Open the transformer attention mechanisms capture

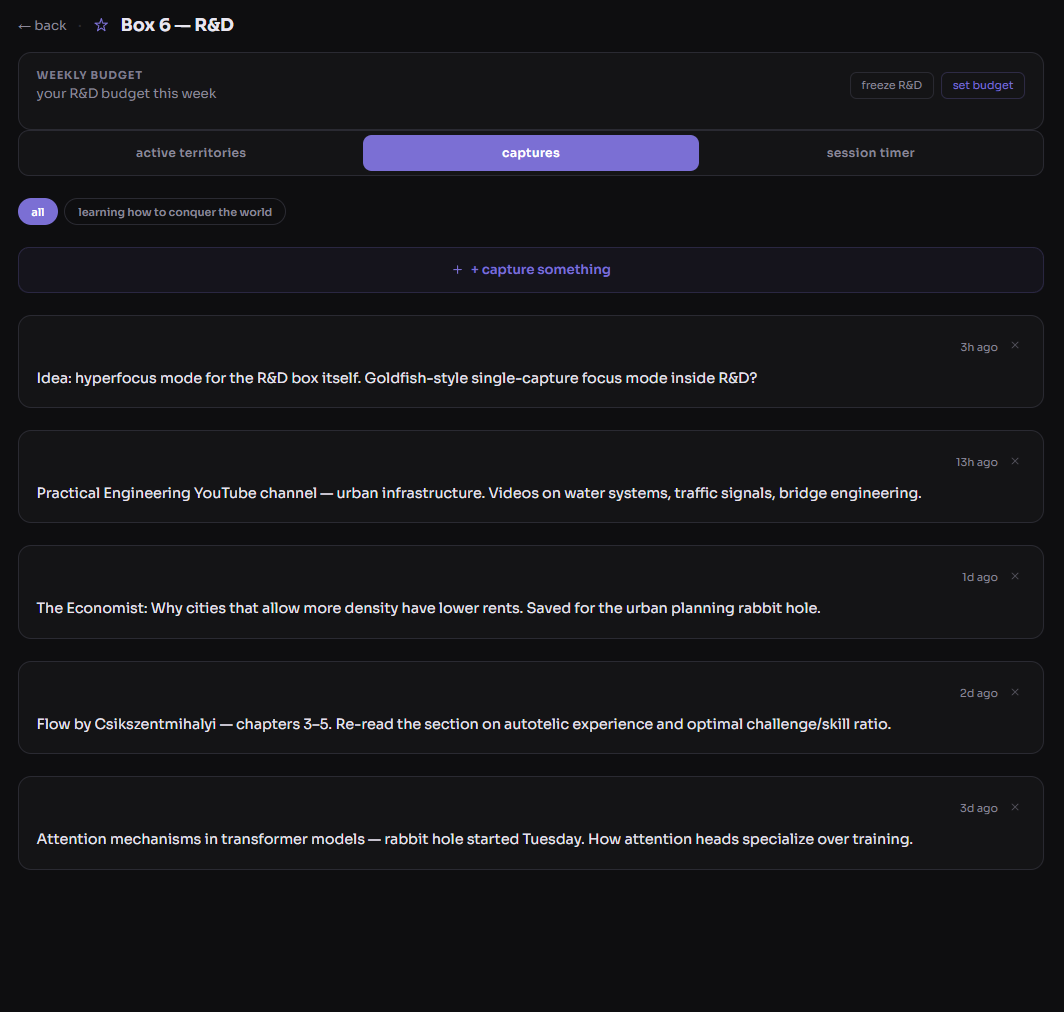click(x=474, y=839)
